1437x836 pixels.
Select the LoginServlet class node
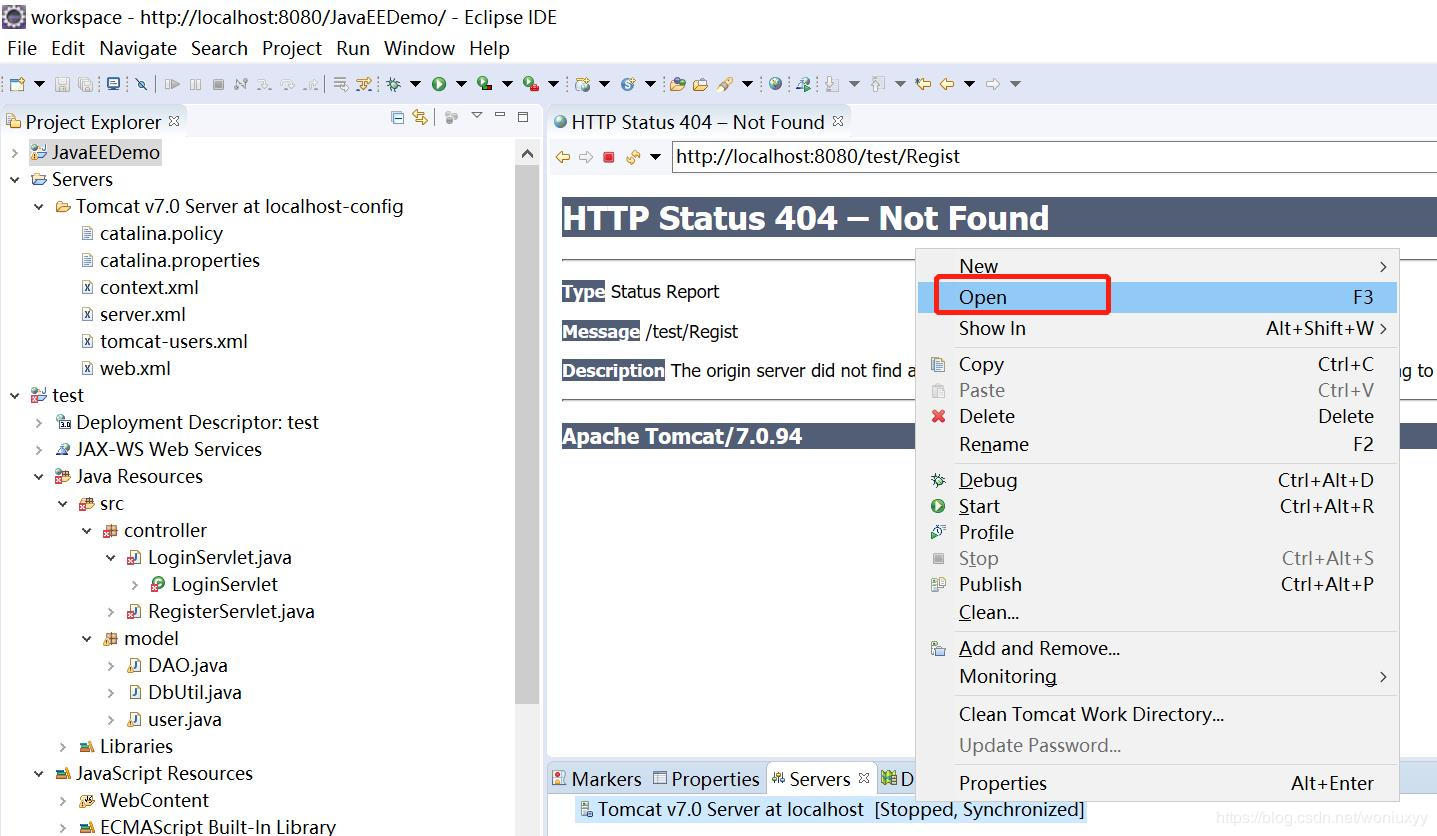(225, 585)
